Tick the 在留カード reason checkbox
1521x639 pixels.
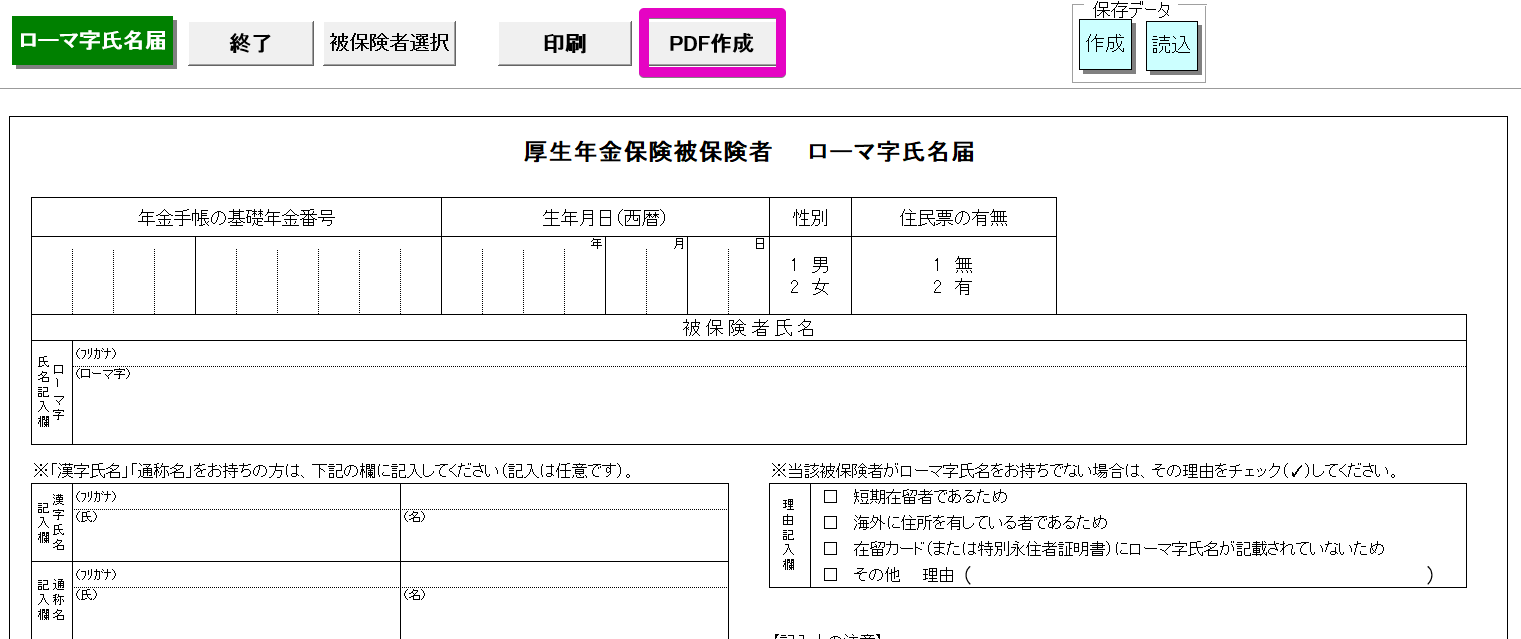coord(830,549)
